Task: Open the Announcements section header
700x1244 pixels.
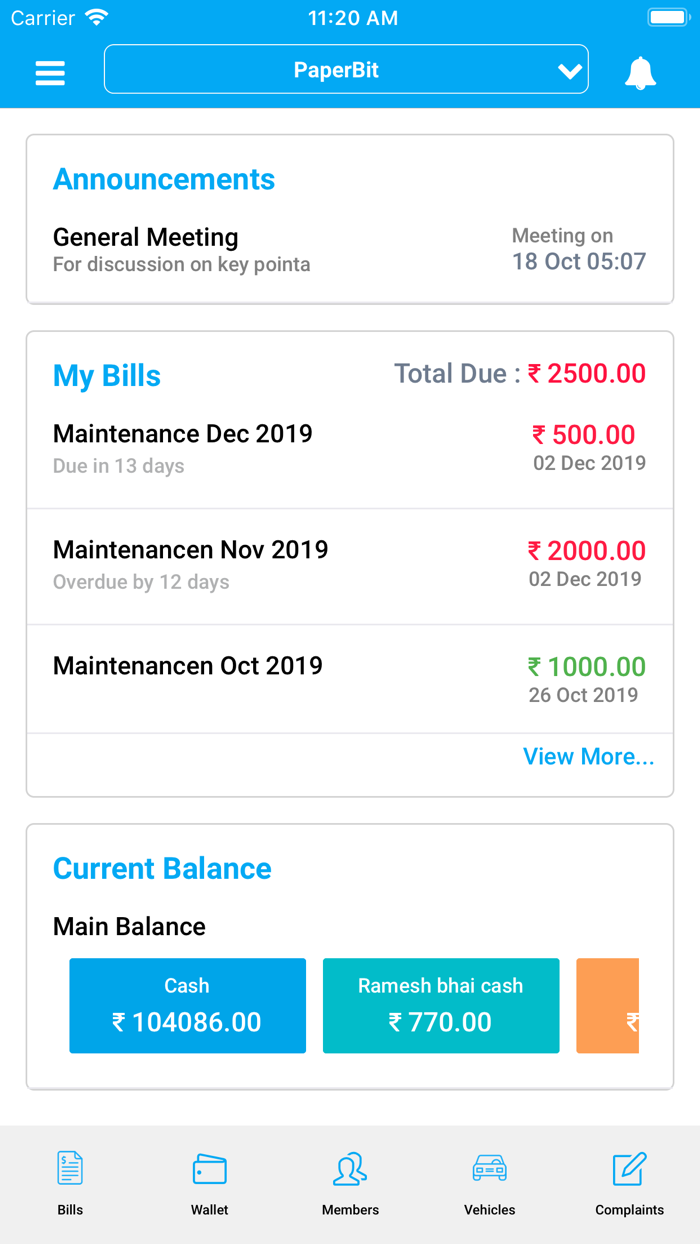Action: click(x=164, y=180)
